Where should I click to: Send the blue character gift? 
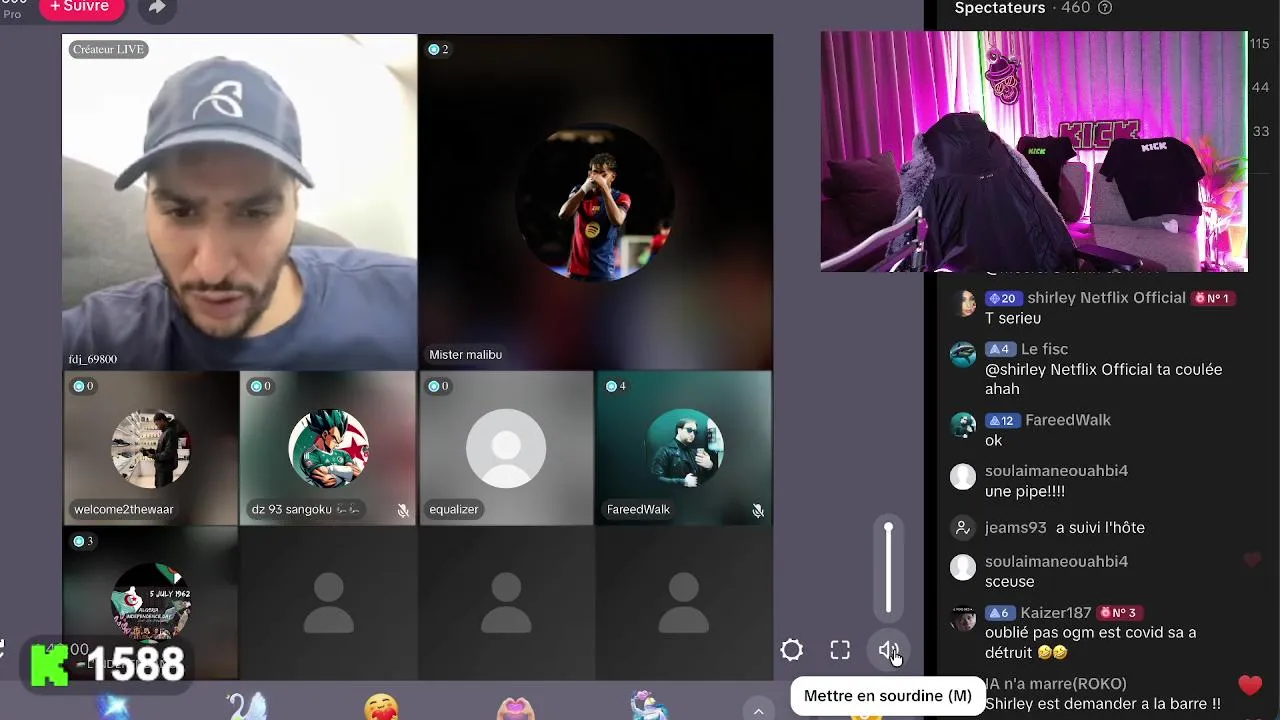649,706
